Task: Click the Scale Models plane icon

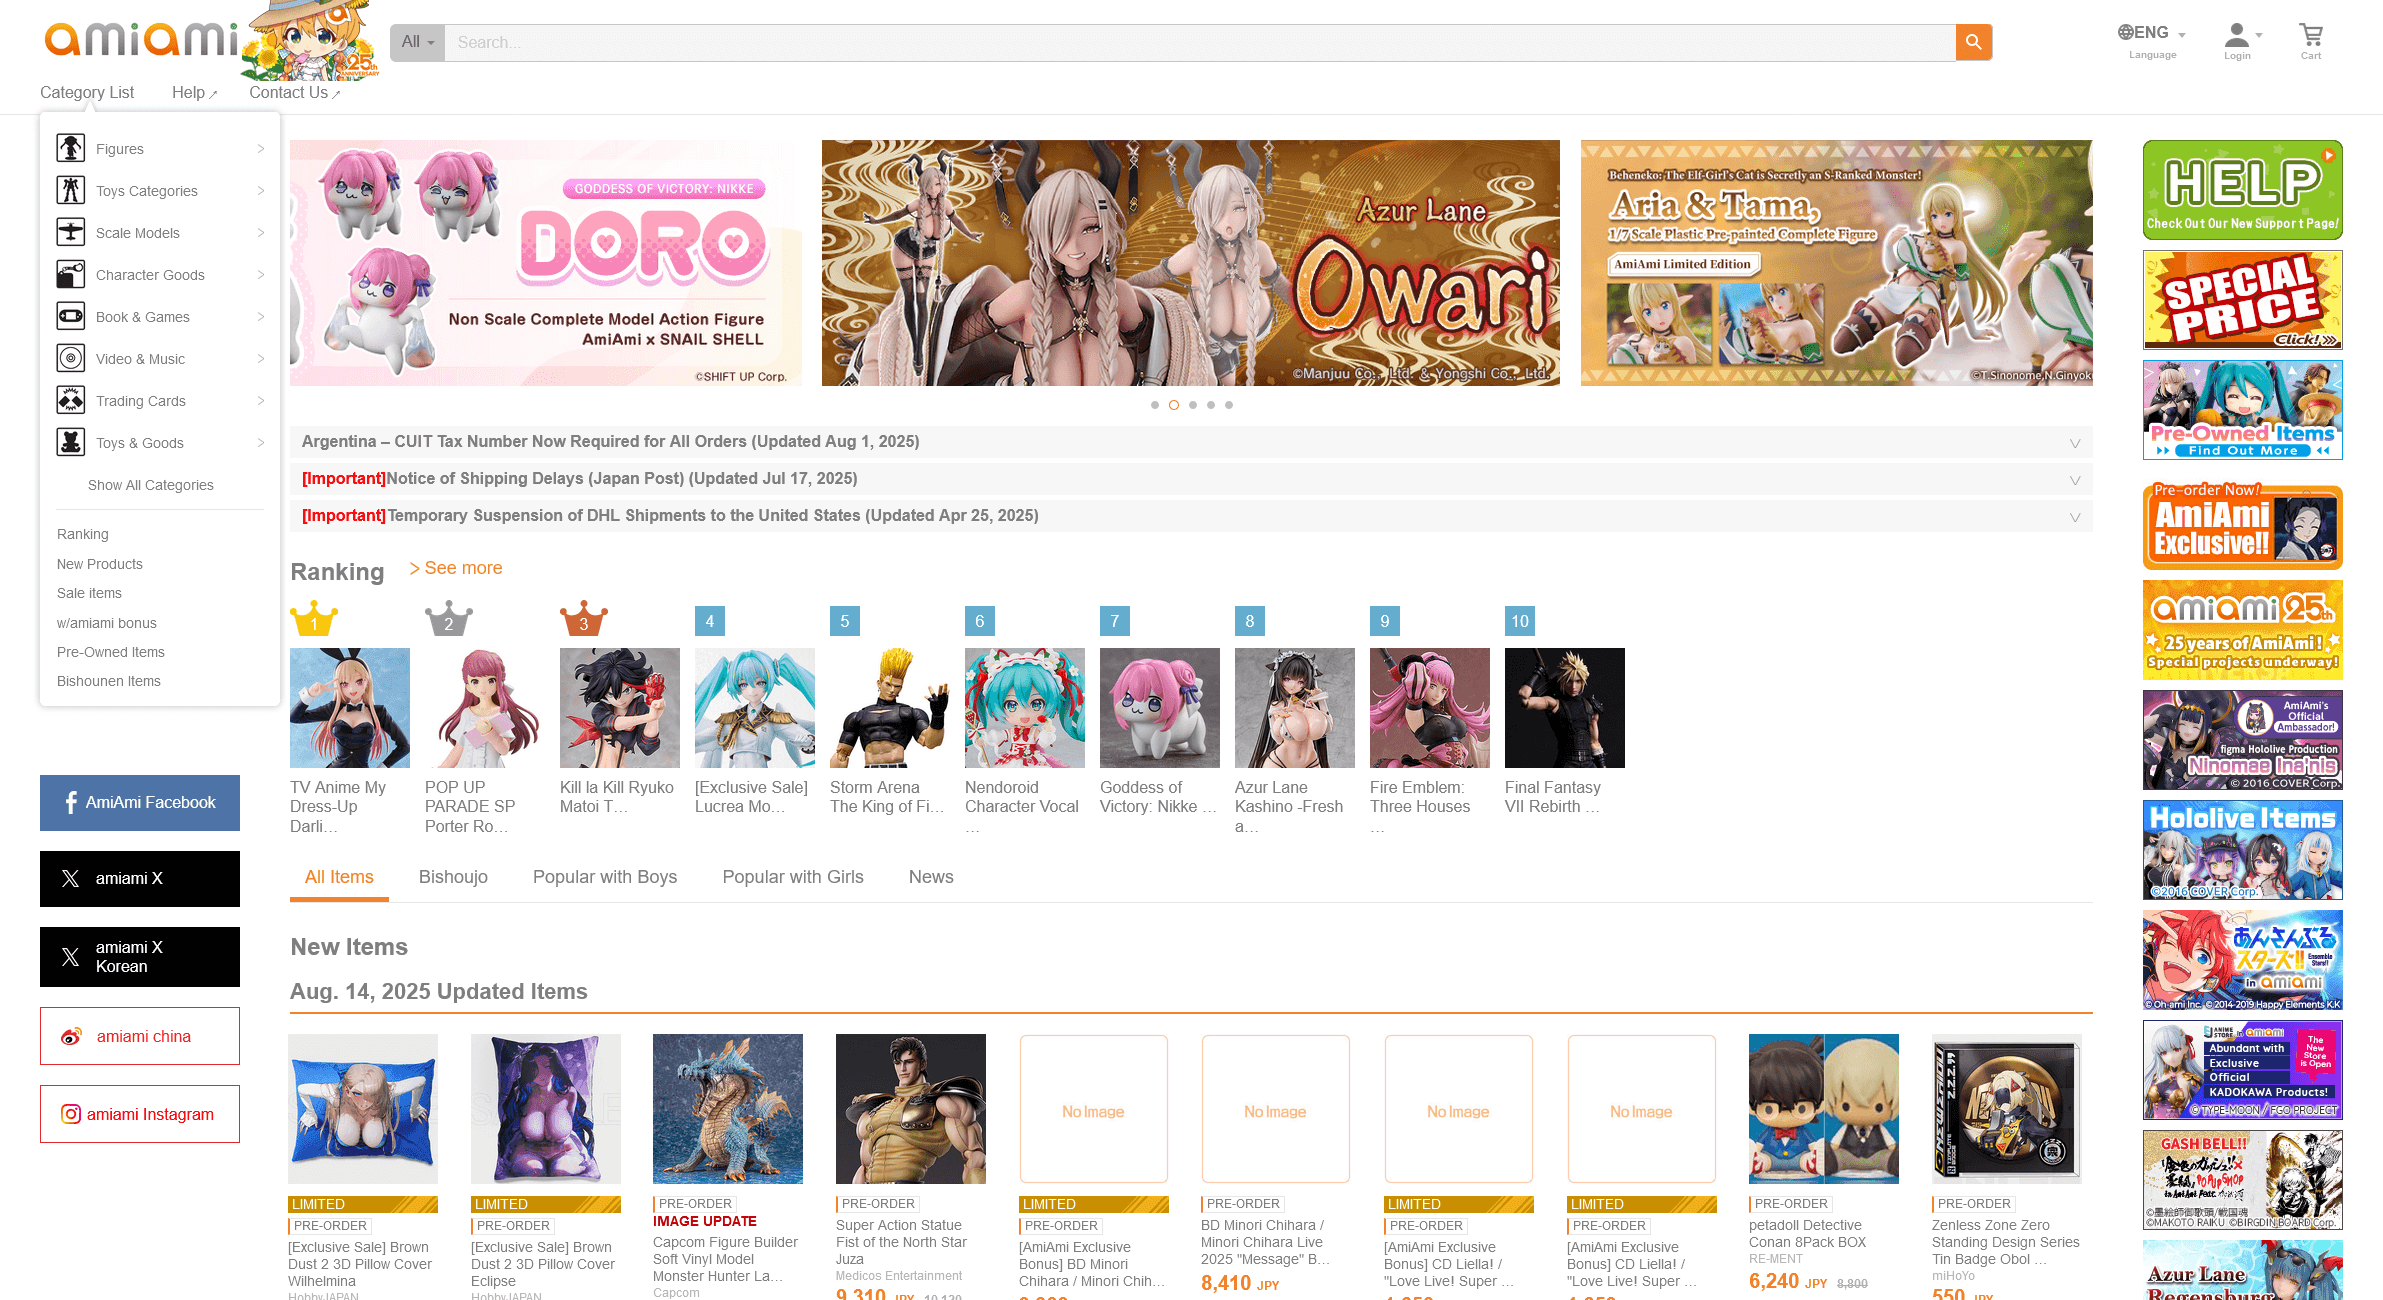Action: [x=71, y=232]
